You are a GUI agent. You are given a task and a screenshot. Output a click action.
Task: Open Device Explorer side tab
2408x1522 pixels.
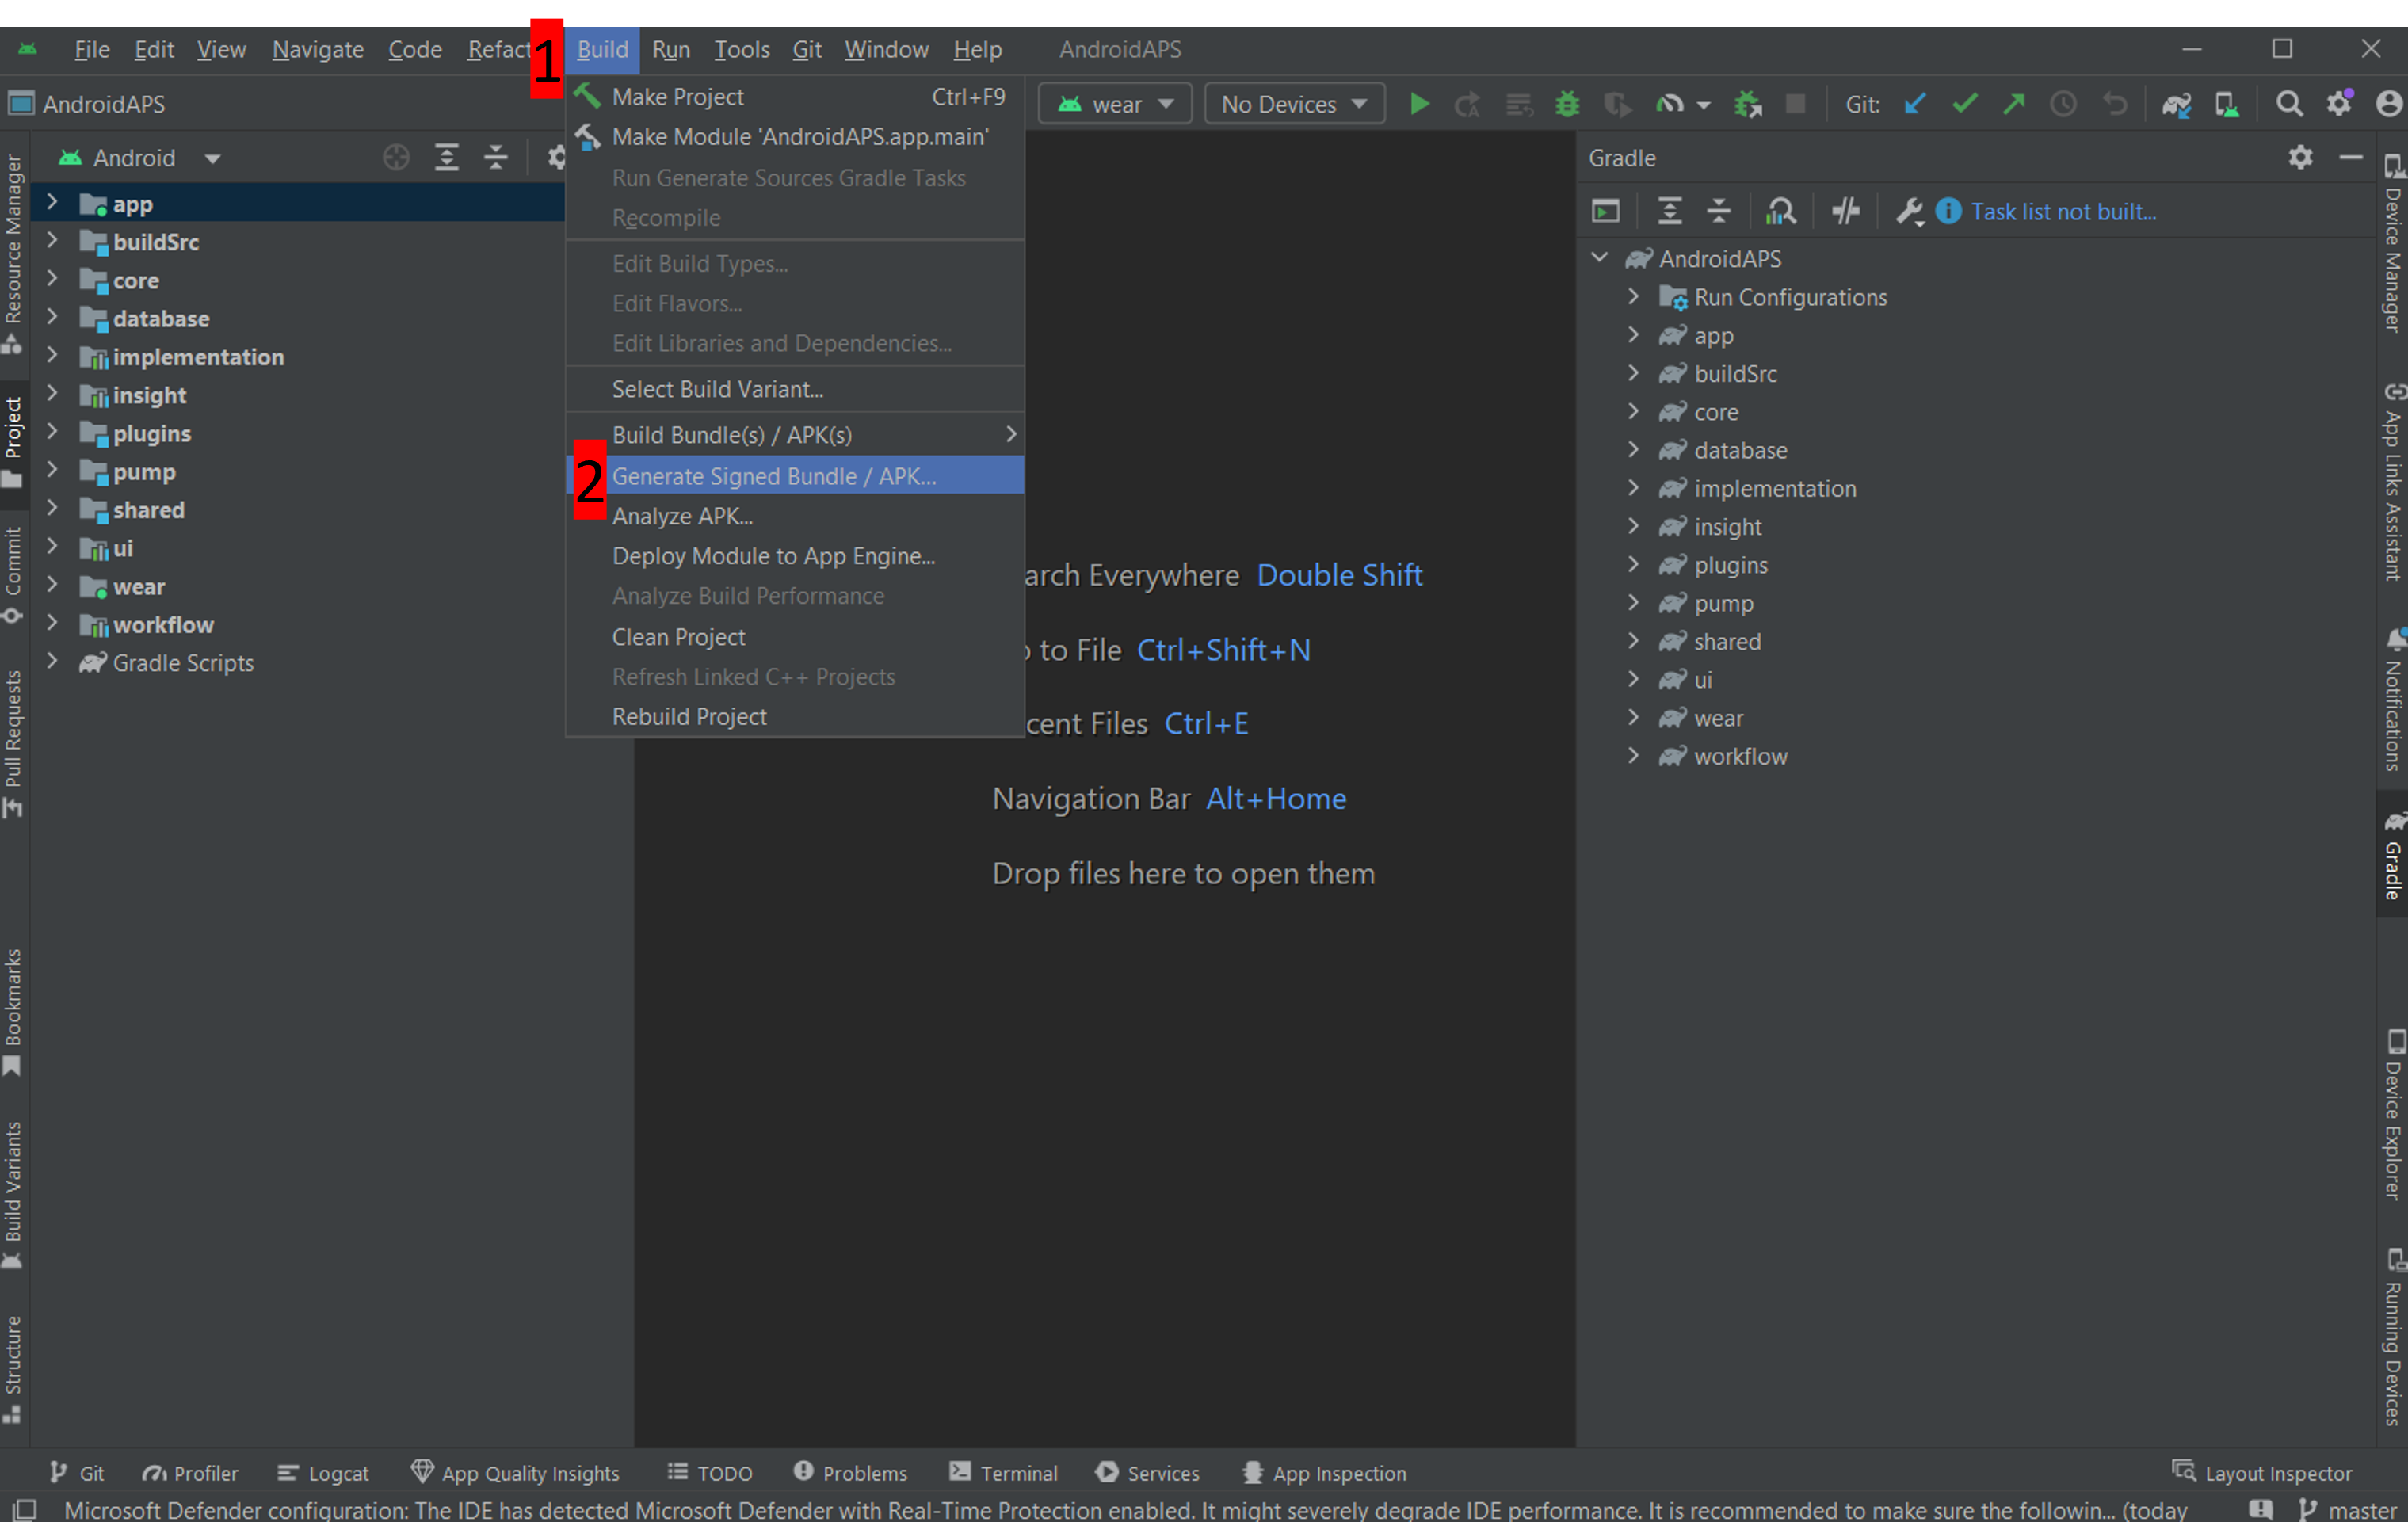pos(2393,1113)
